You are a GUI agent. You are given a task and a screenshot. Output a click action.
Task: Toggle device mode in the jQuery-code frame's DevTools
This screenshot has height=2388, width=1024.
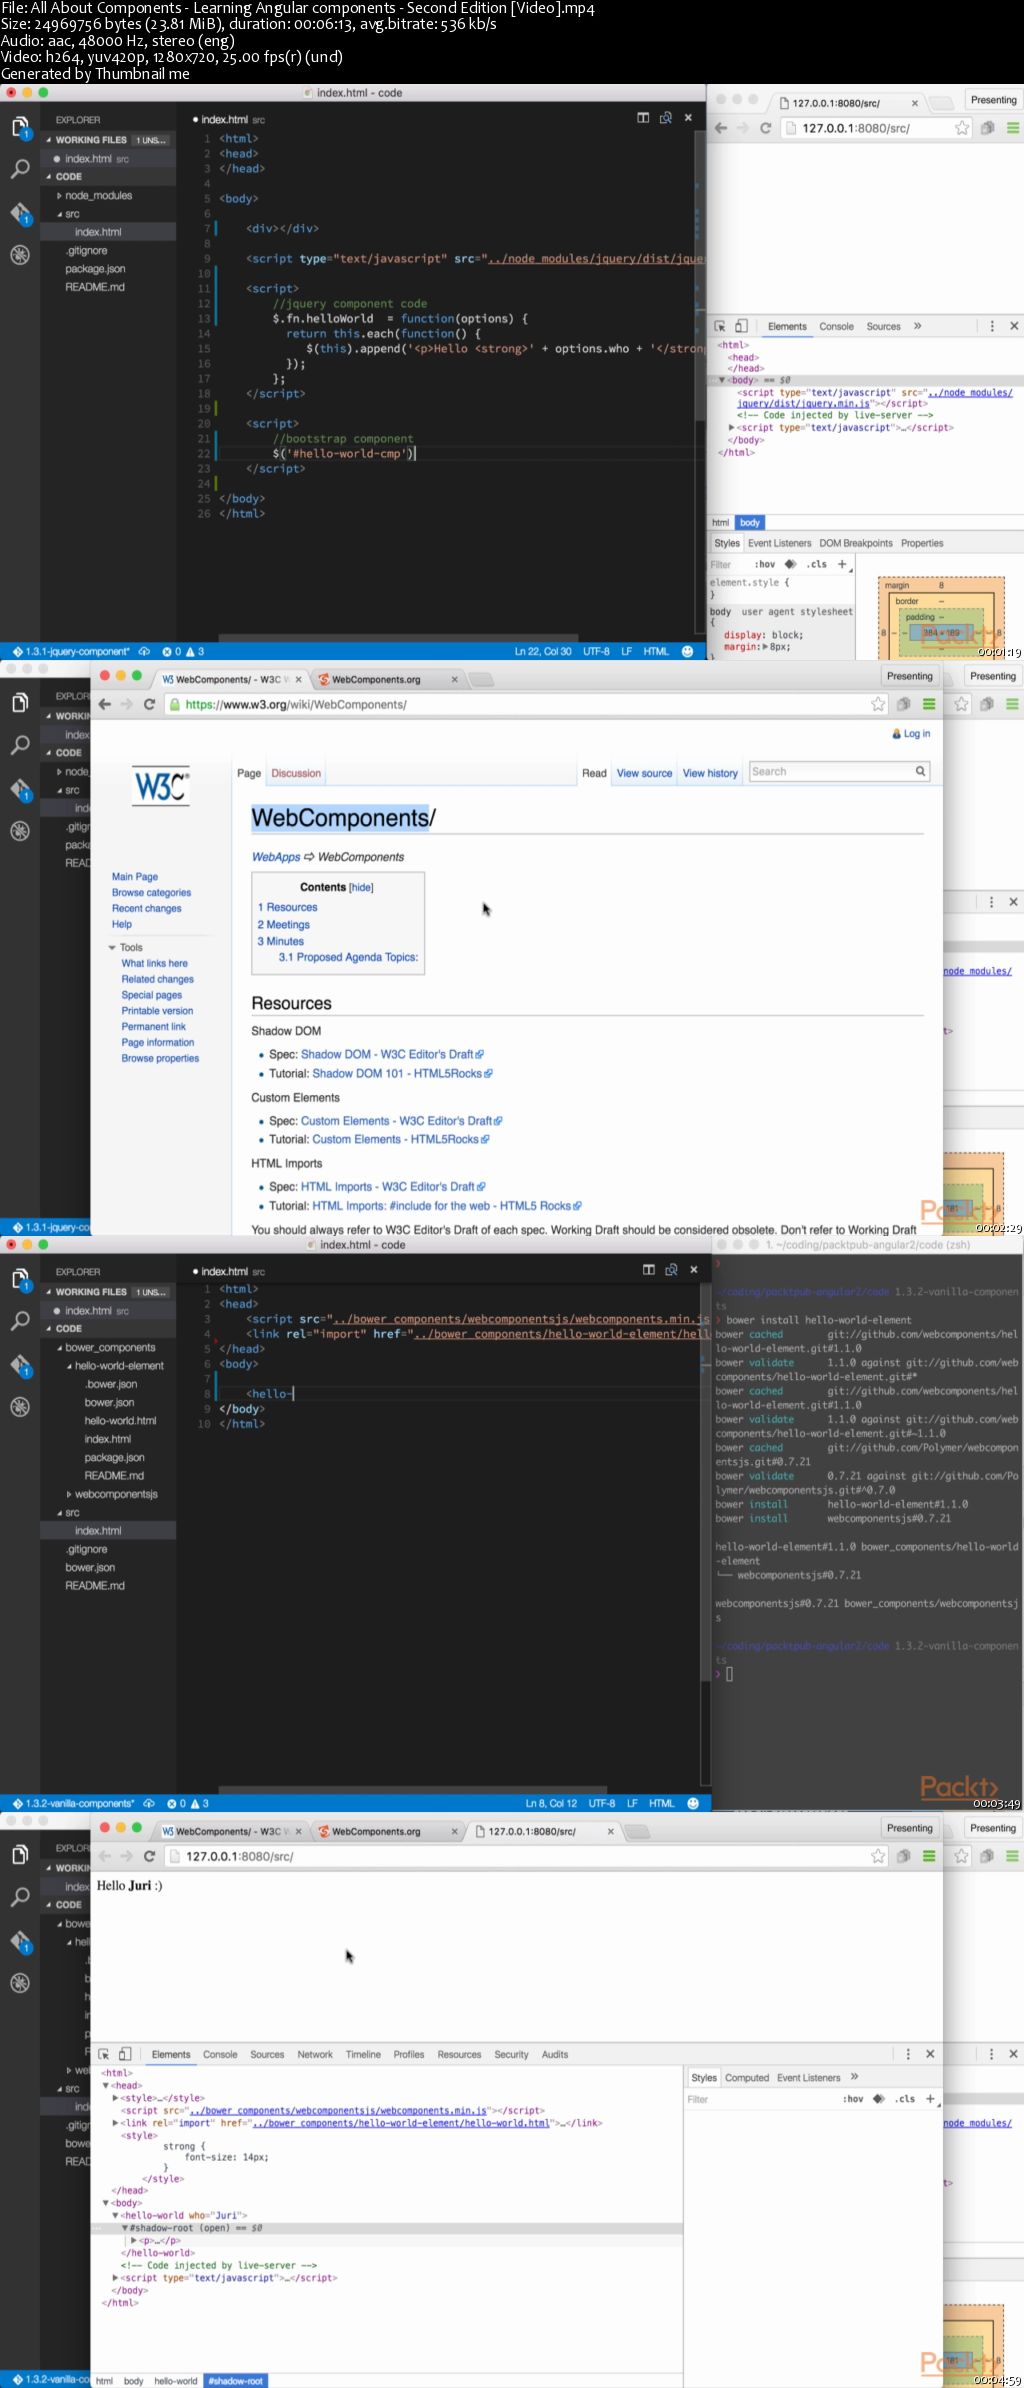741,326
